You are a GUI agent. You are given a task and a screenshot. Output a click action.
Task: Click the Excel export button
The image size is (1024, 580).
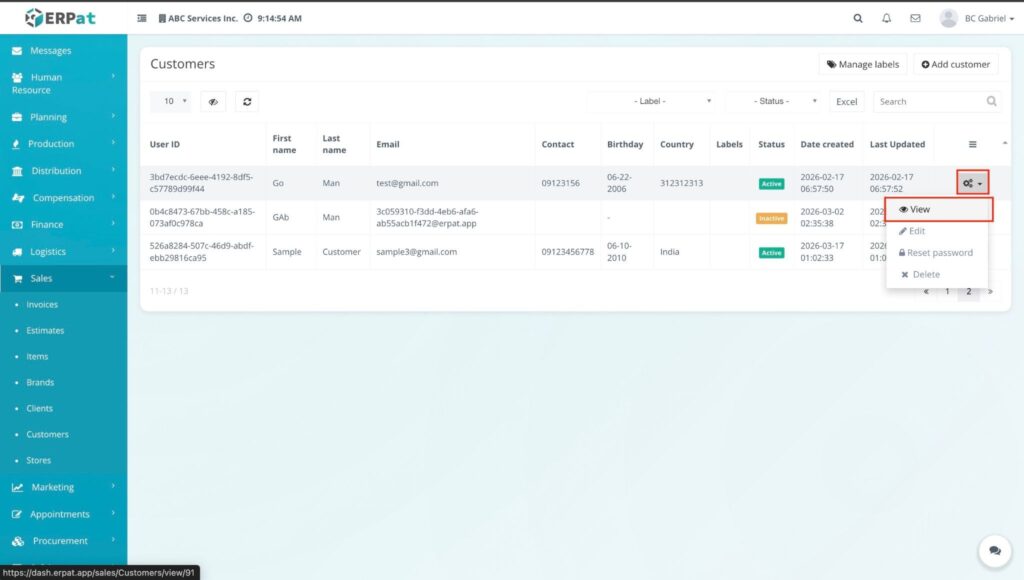click(847, 101)
